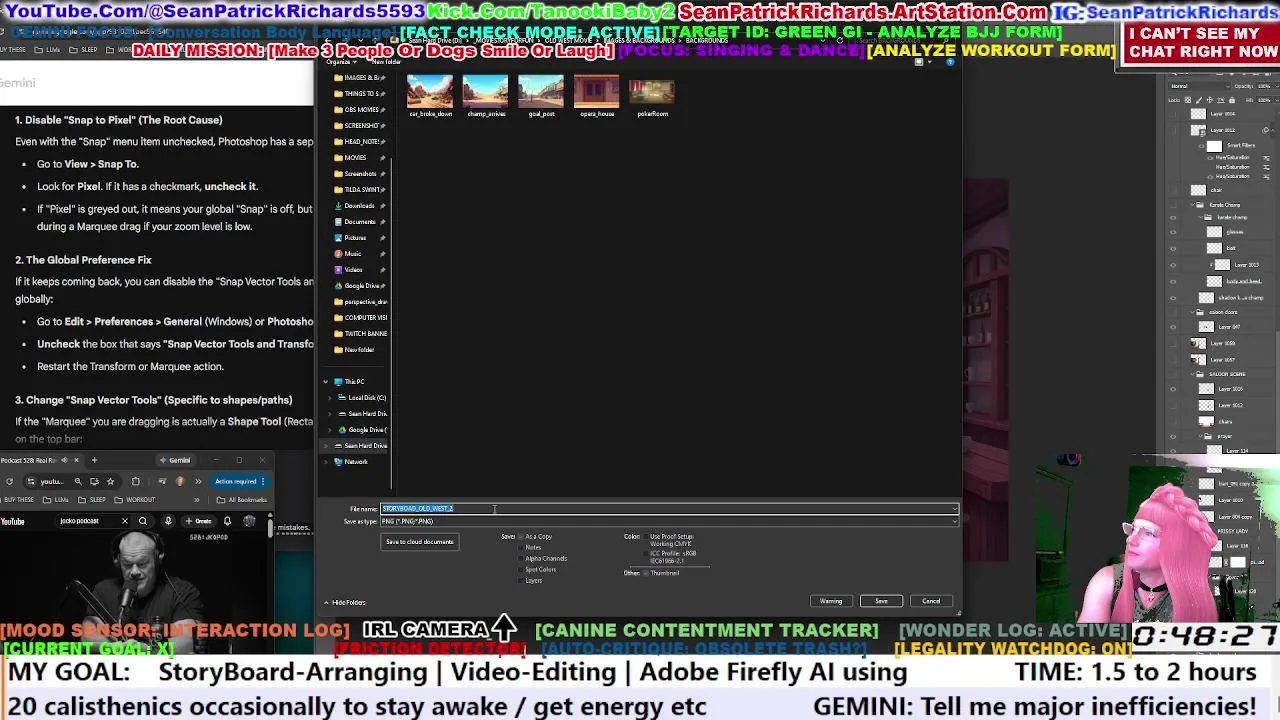This screenshot has width=1280, height=720.
Task: Open the OBS MOVIES folder in sidebar
Action: click(360, 109)
